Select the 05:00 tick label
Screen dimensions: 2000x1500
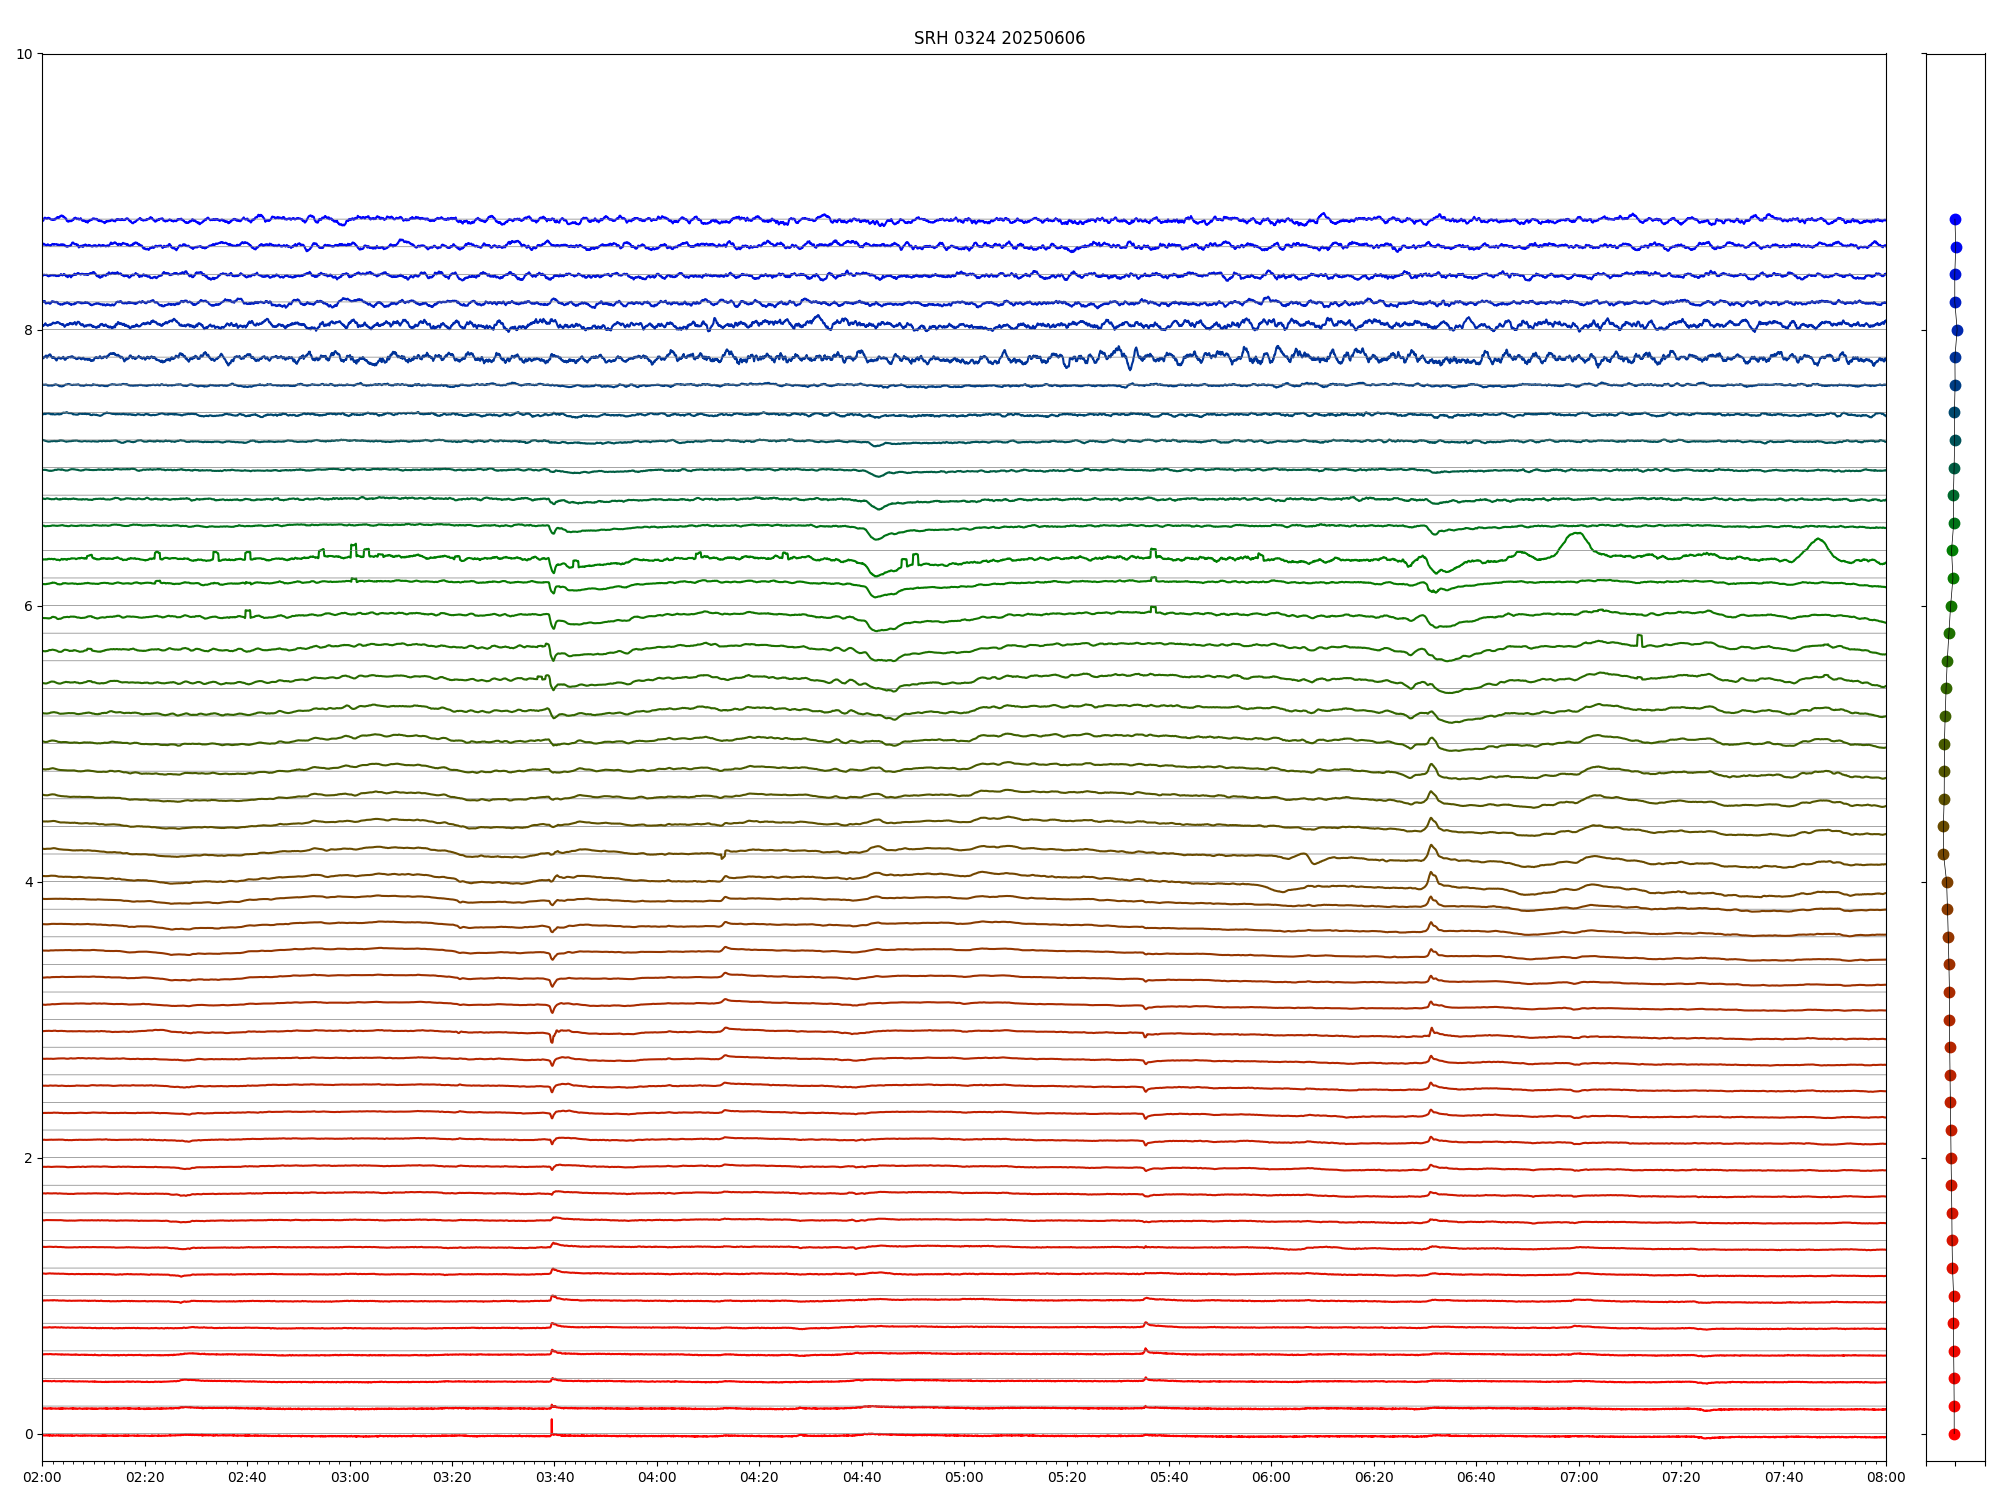pos(964,1477)
